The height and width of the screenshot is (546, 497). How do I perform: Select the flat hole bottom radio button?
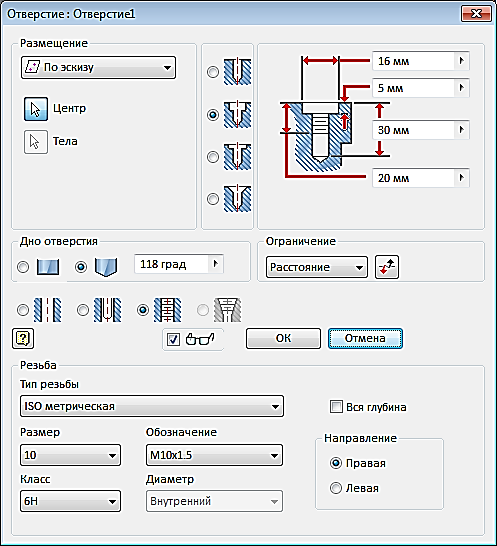pos(23,267)
